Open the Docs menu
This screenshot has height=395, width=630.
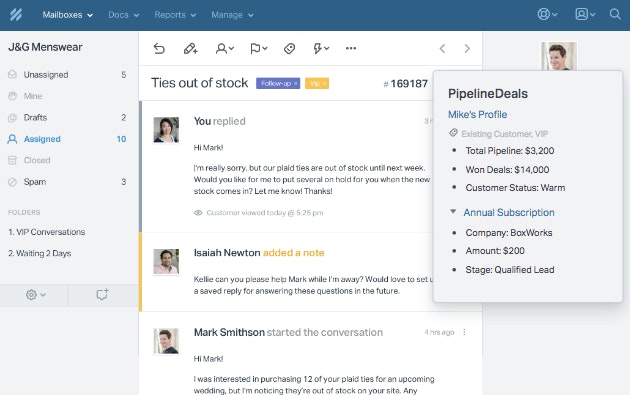[123, 15]
